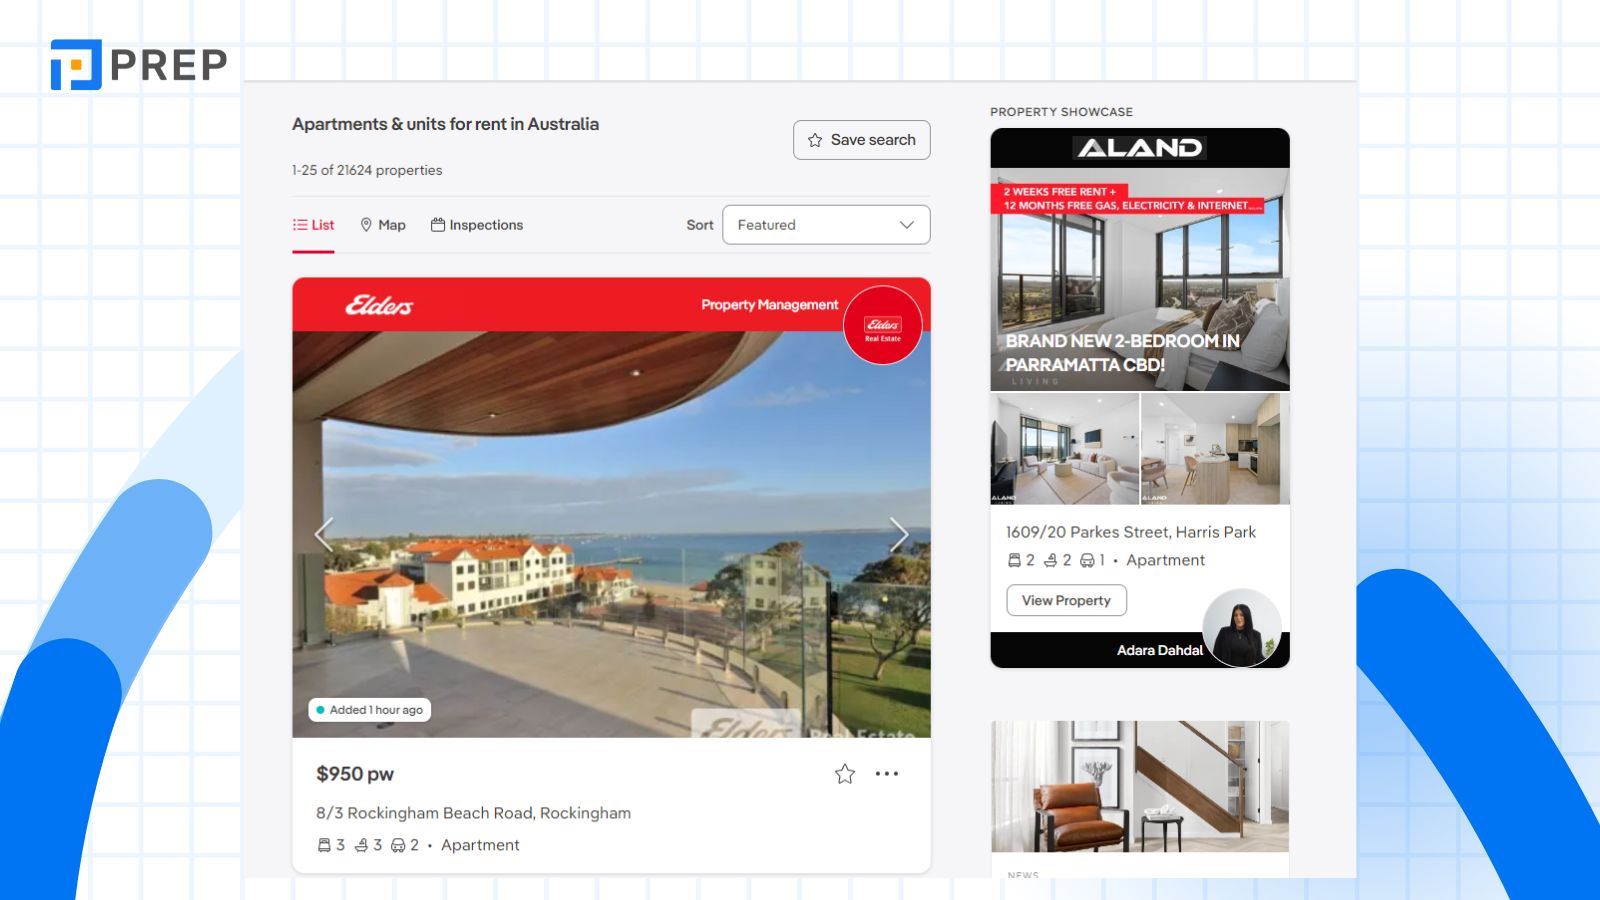Click the Apartments & units for rent heading

445,124
